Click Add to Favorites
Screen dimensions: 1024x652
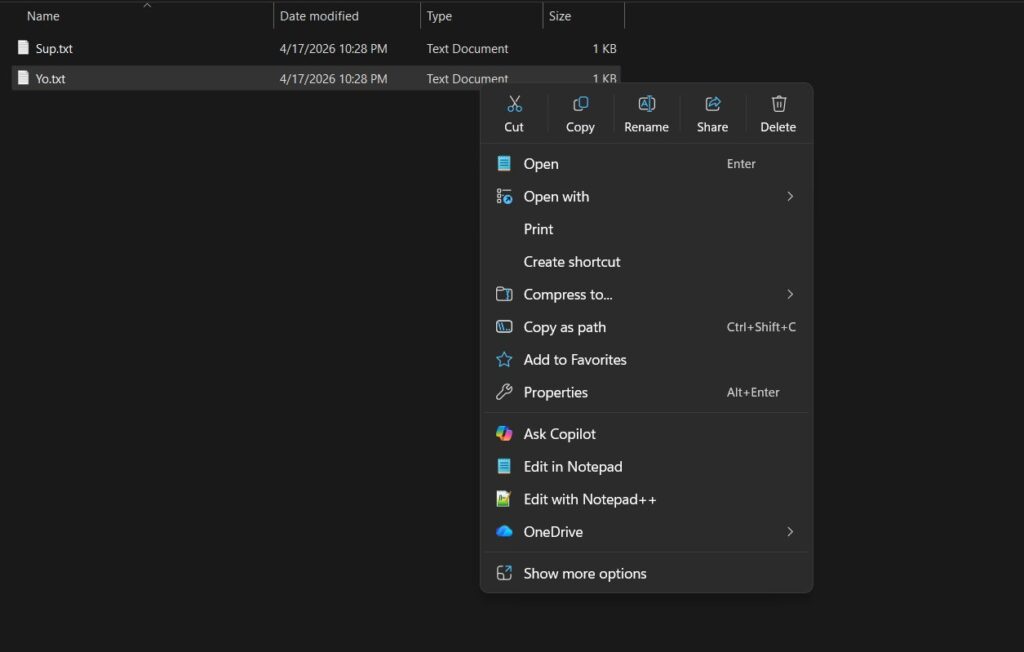pos(647,360)
